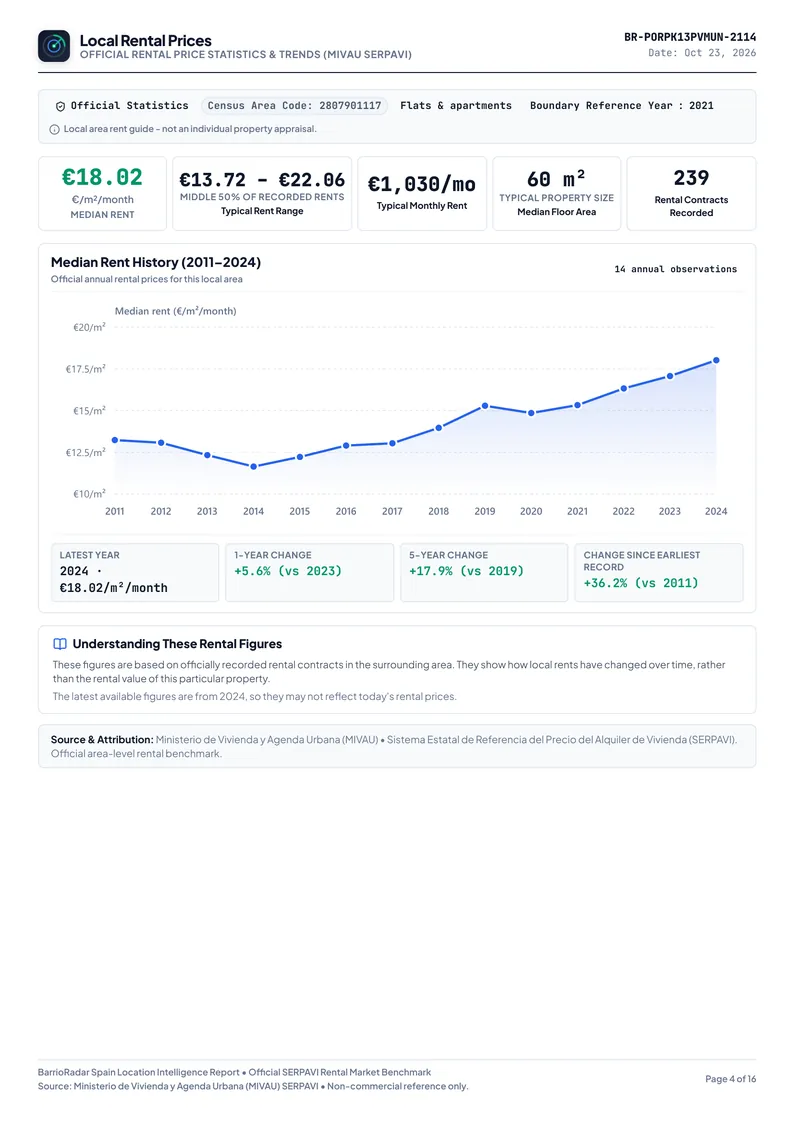
Task: Click the €10/m² y-axis label
Action: click(89, 493)
